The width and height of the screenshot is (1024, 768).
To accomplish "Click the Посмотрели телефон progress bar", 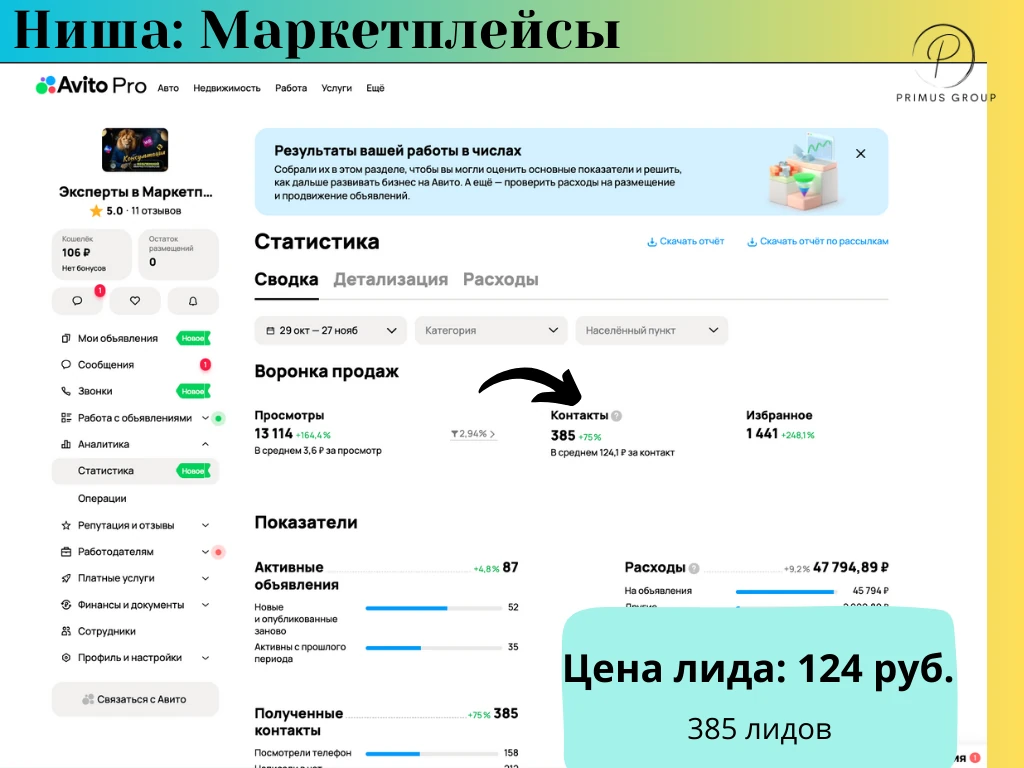I will 434,754.
